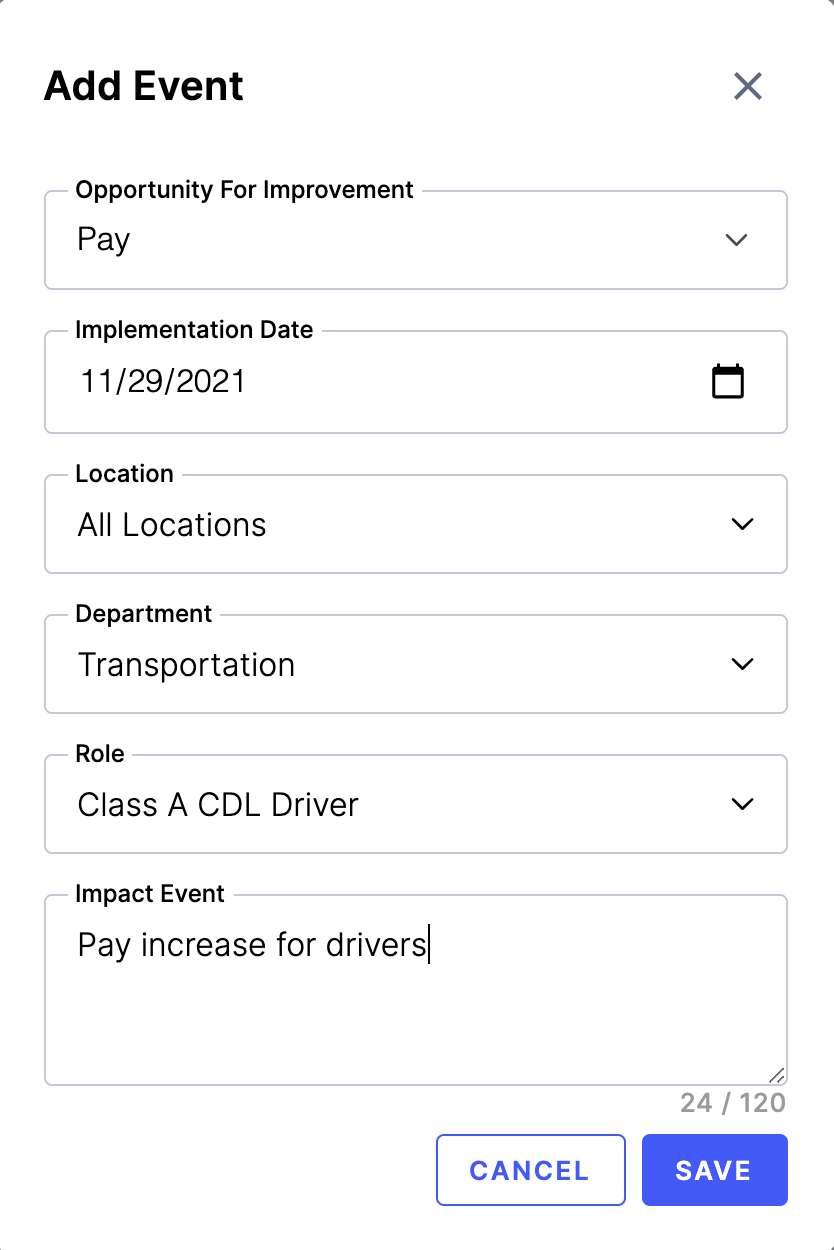Expand the Role selection dropdown
The image size is (834, 1250).
click(416, 804)
